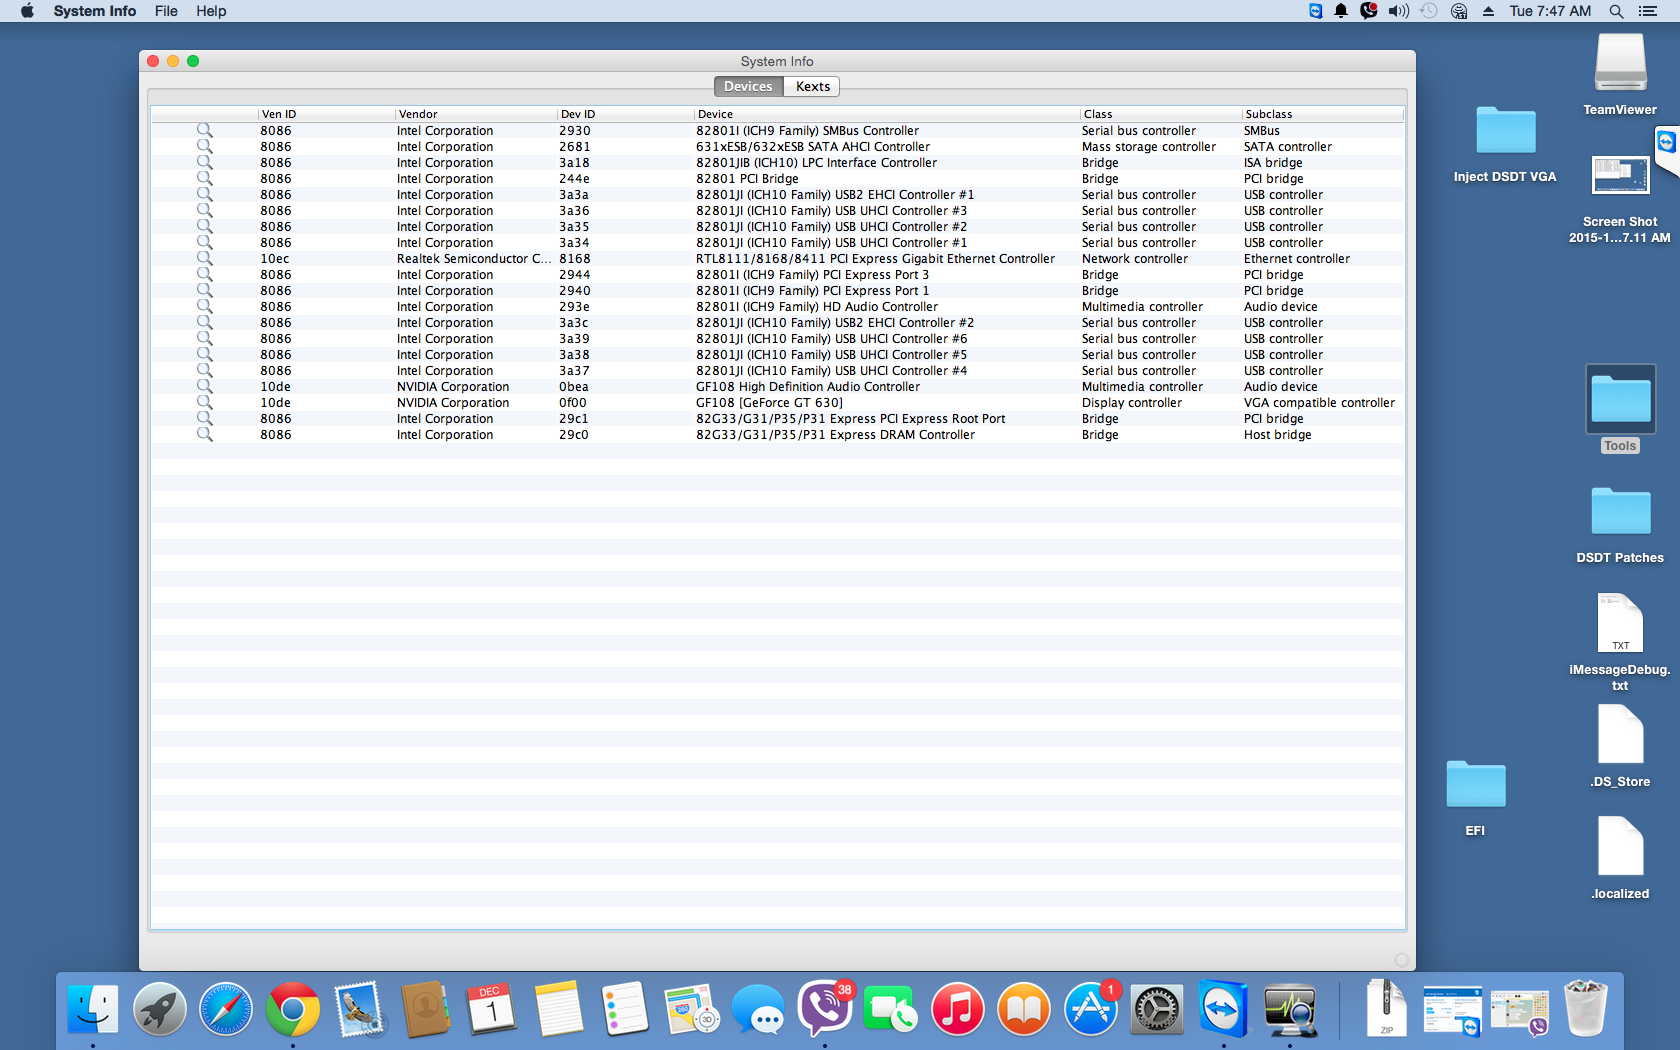Image resolution: width=1680 pixels, height=1050 pixels.
Task: Open the File menu
Action: (166, 11)
